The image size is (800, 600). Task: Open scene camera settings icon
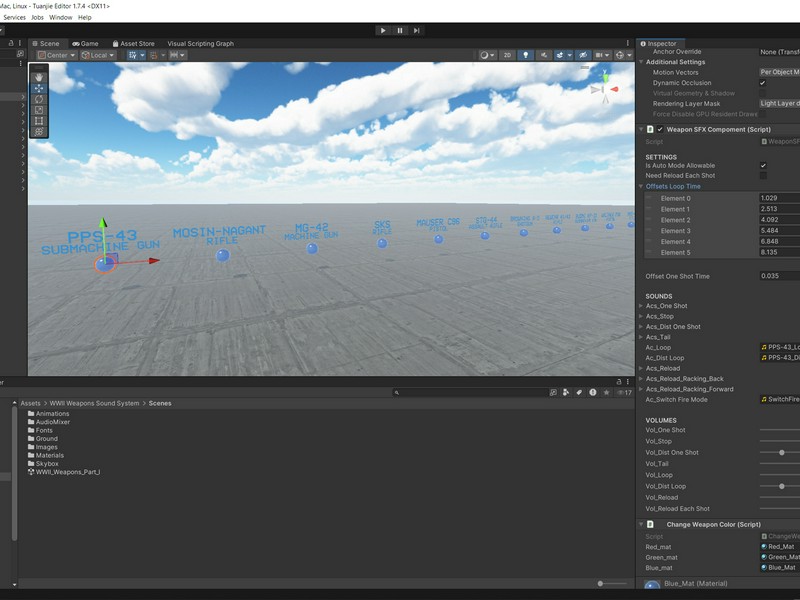click(599, 55)
